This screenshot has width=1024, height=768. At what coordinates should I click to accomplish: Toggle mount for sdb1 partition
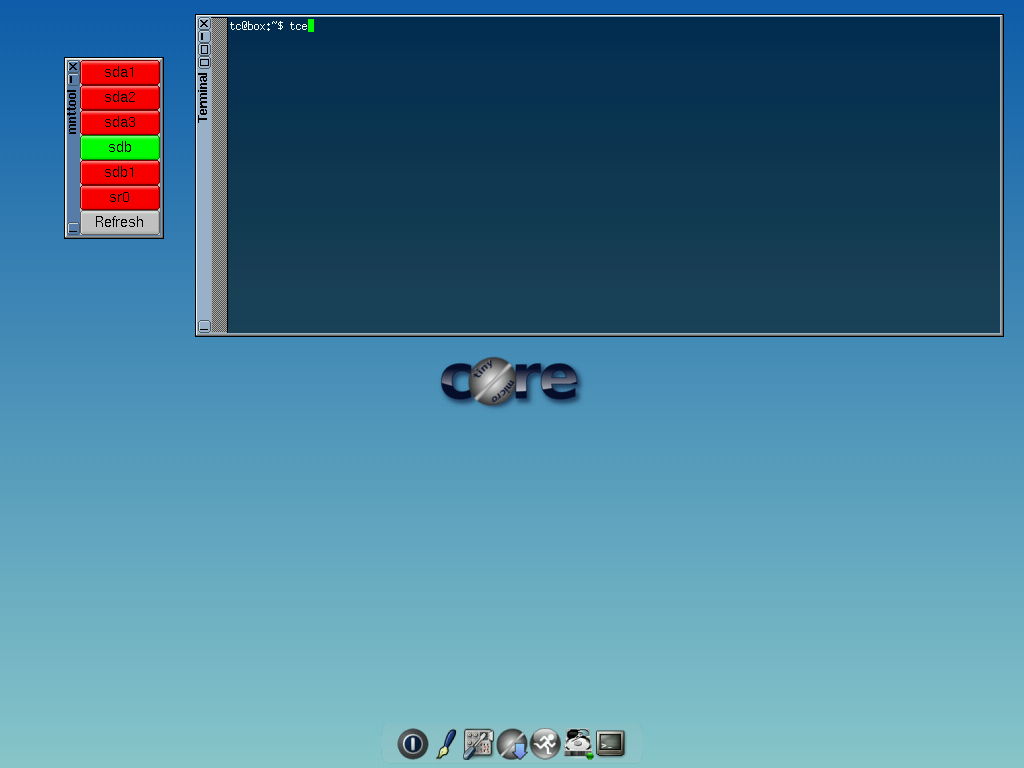point(120,173)
